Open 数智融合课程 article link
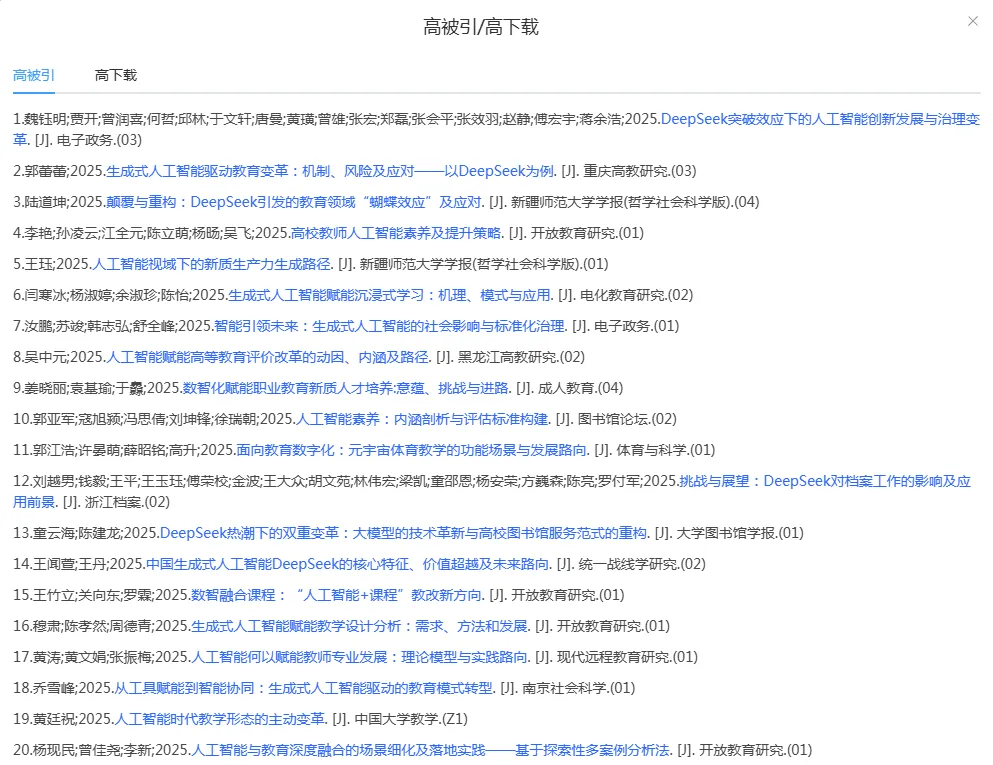The height and width of the screenshot is (765, 993). pyautogui.click(x=336, y=595)
